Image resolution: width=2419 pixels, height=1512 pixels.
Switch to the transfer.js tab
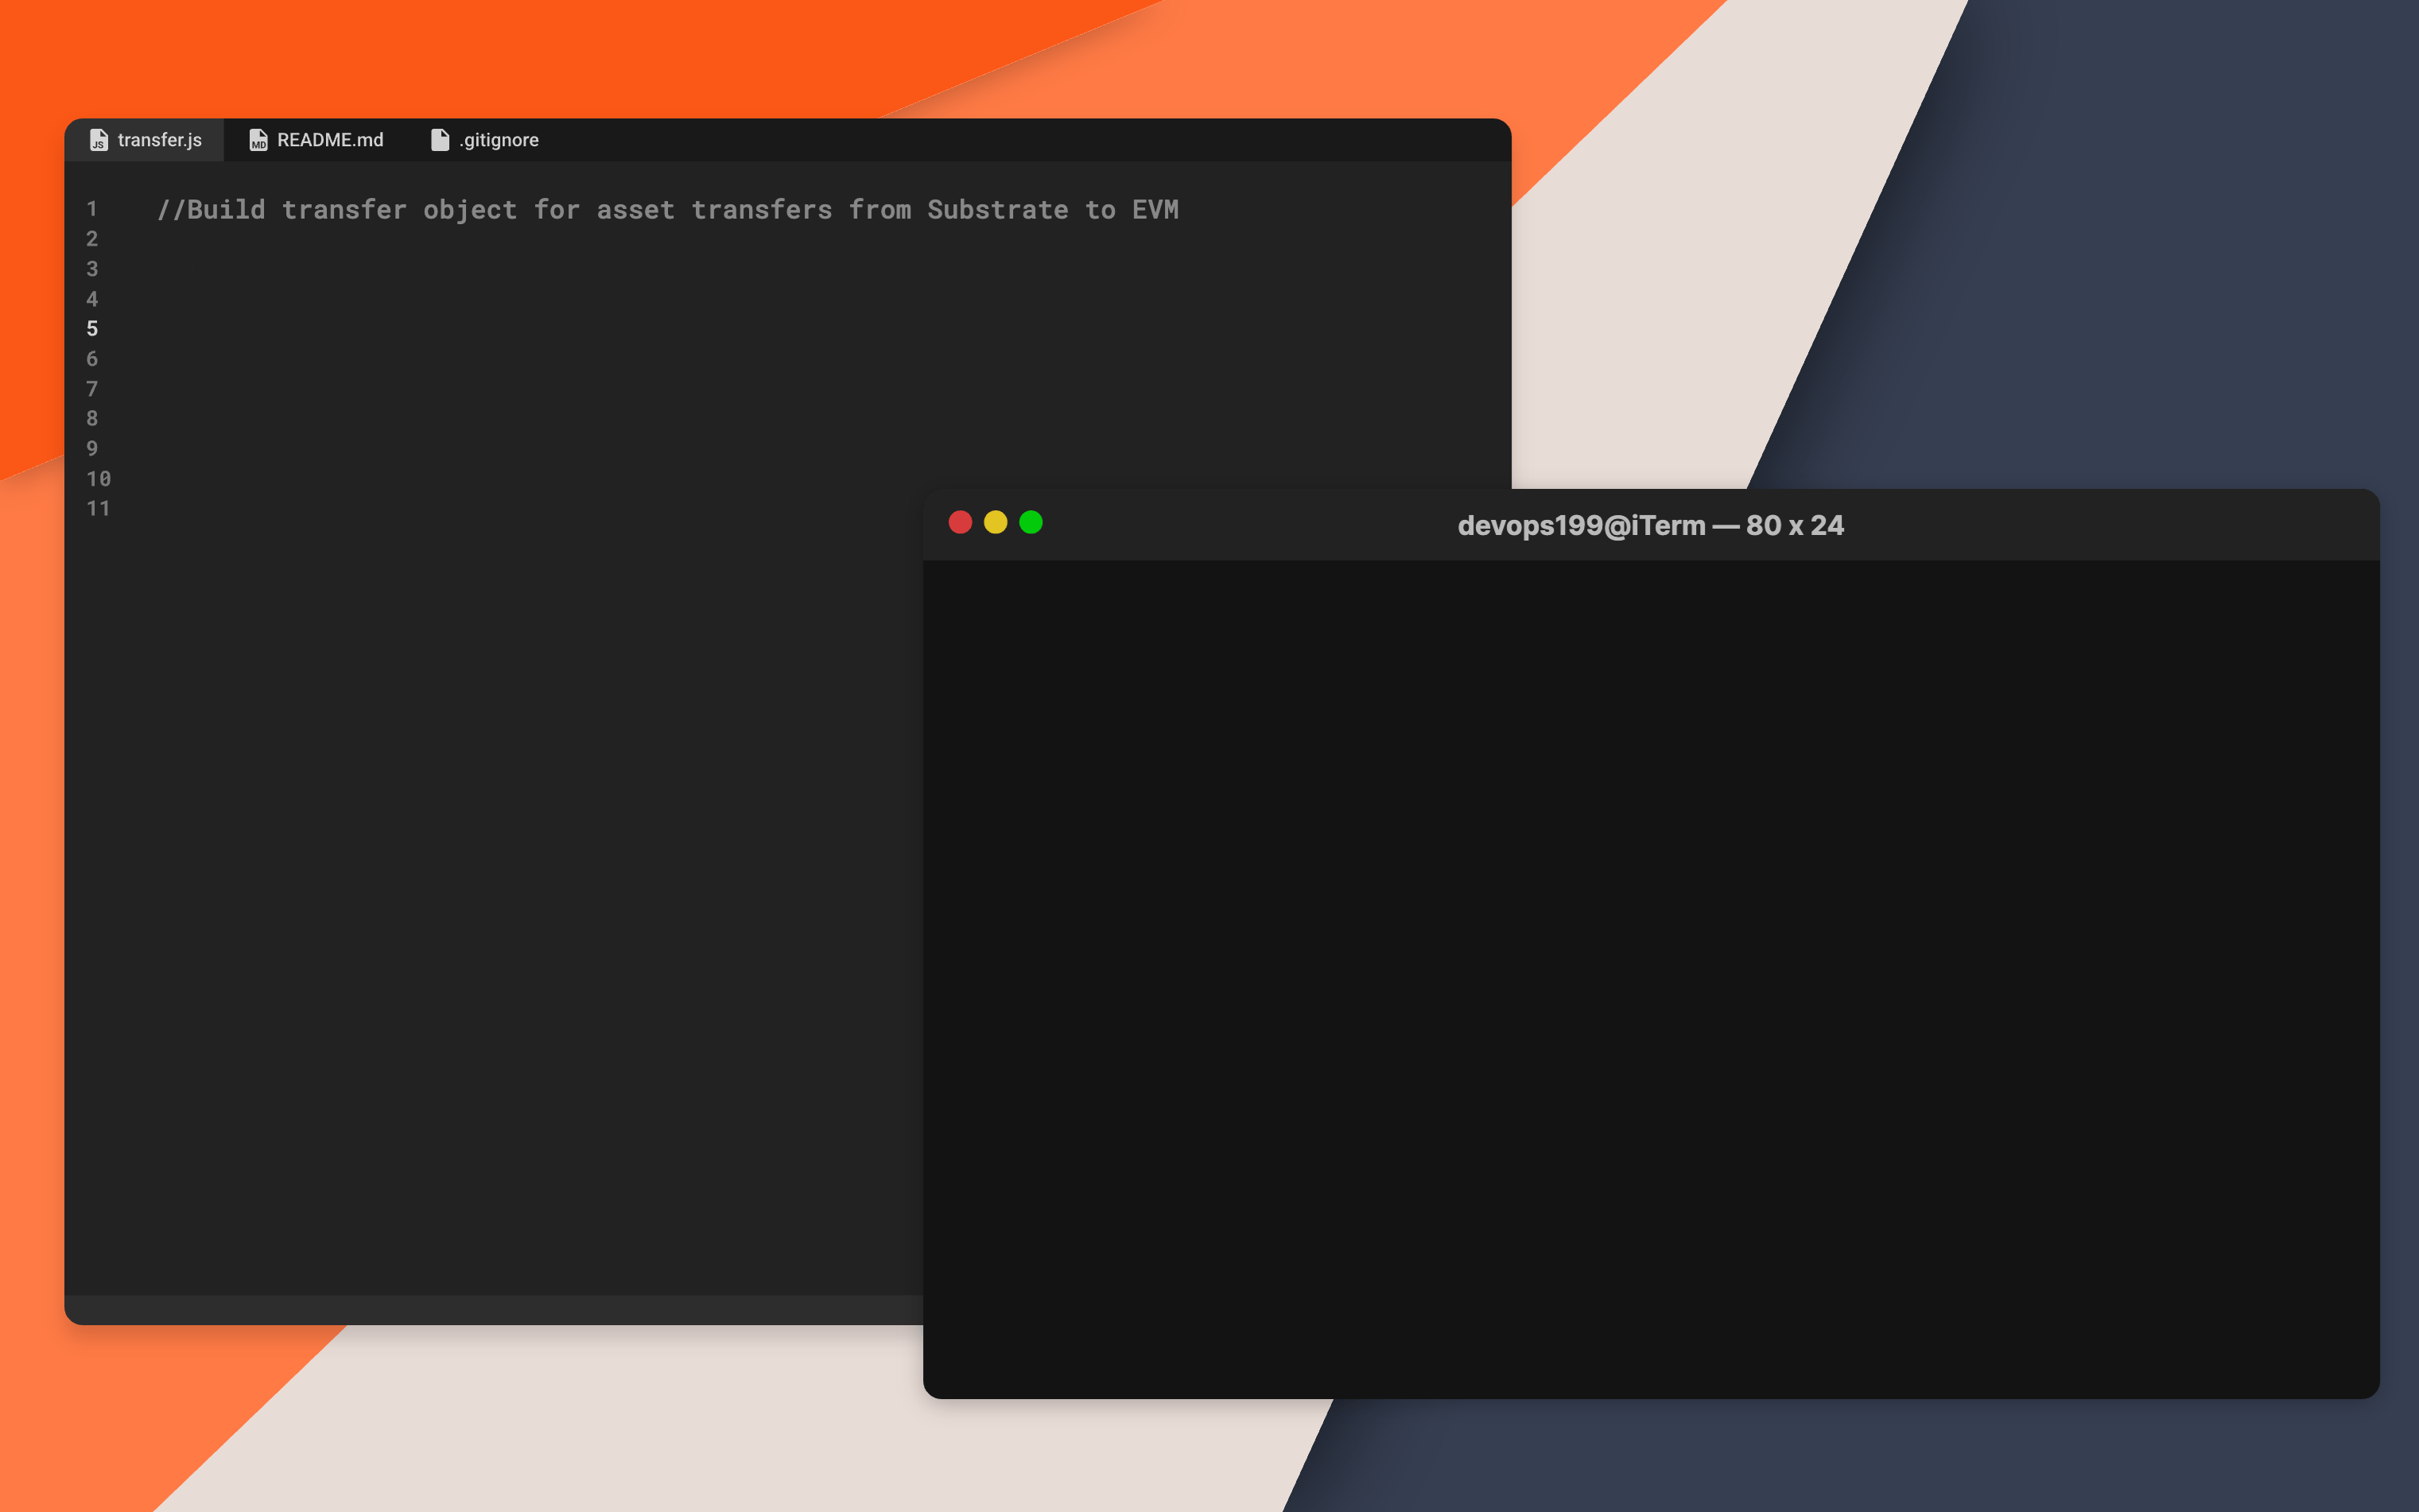[x=159, y=140]
